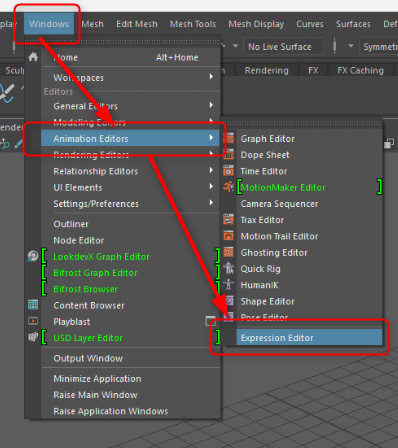This screenshot has height=448, width=398.
Task: Click the LookdevX Graph Editor icon
Action: click(33, 256)
